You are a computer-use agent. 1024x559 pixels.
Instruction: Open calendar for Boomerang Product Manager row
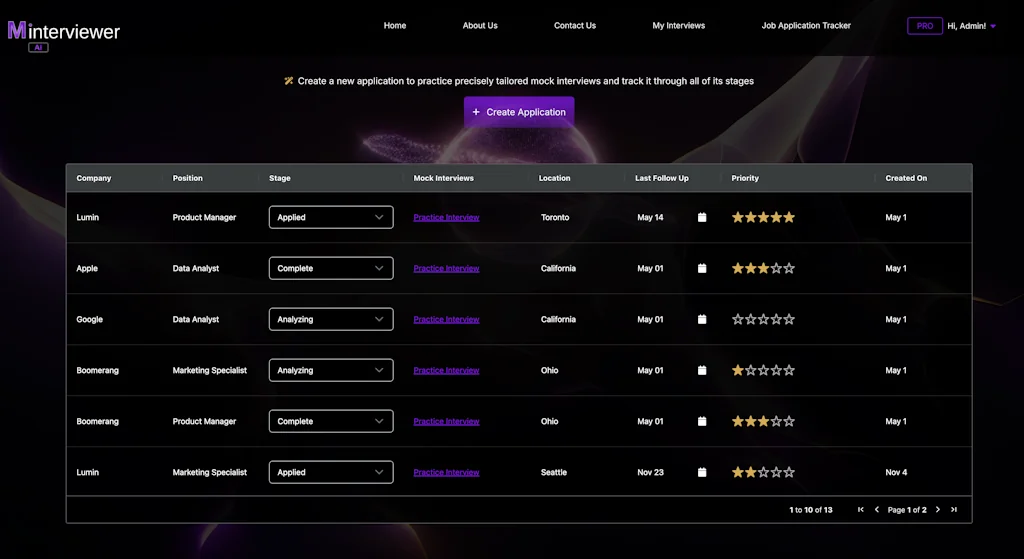coord(702,421)
